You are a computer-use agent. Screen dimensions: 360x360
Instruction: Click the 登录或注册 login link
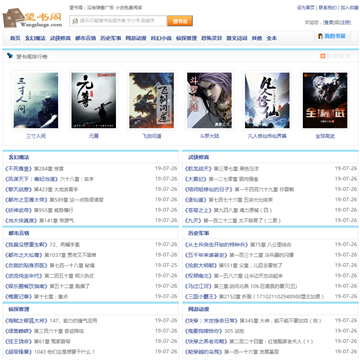337,22
